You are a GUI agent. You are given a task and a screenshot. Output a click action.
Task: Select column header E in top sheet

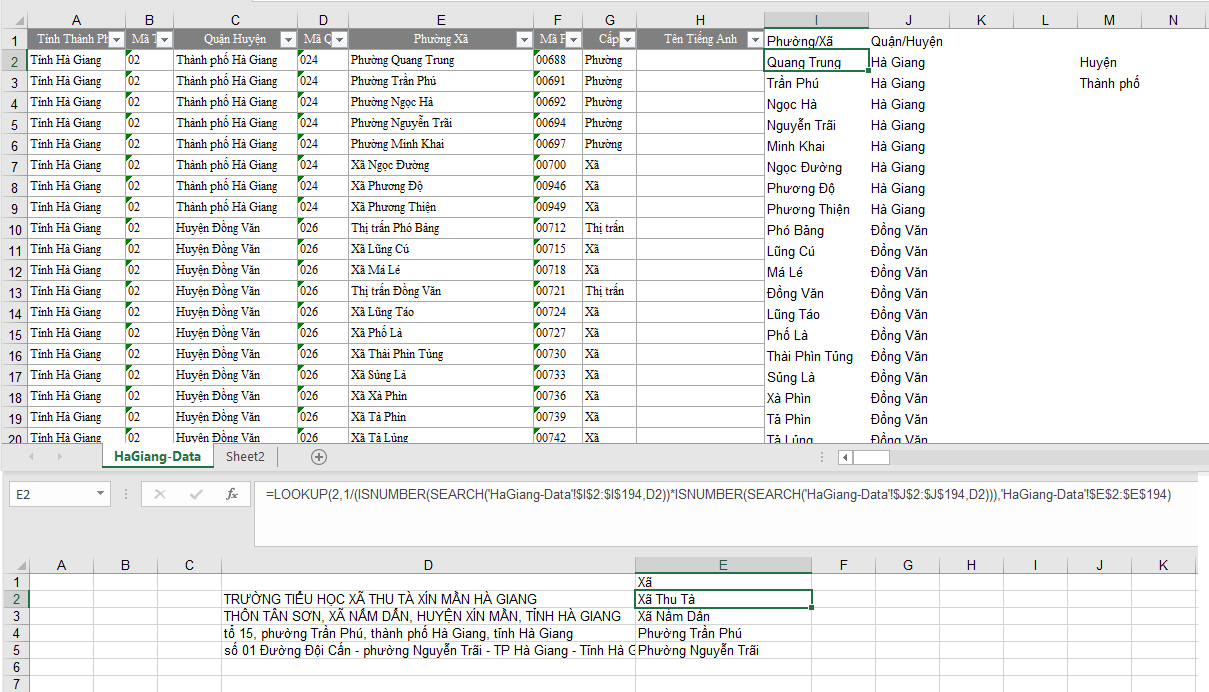tap(440, 20)
